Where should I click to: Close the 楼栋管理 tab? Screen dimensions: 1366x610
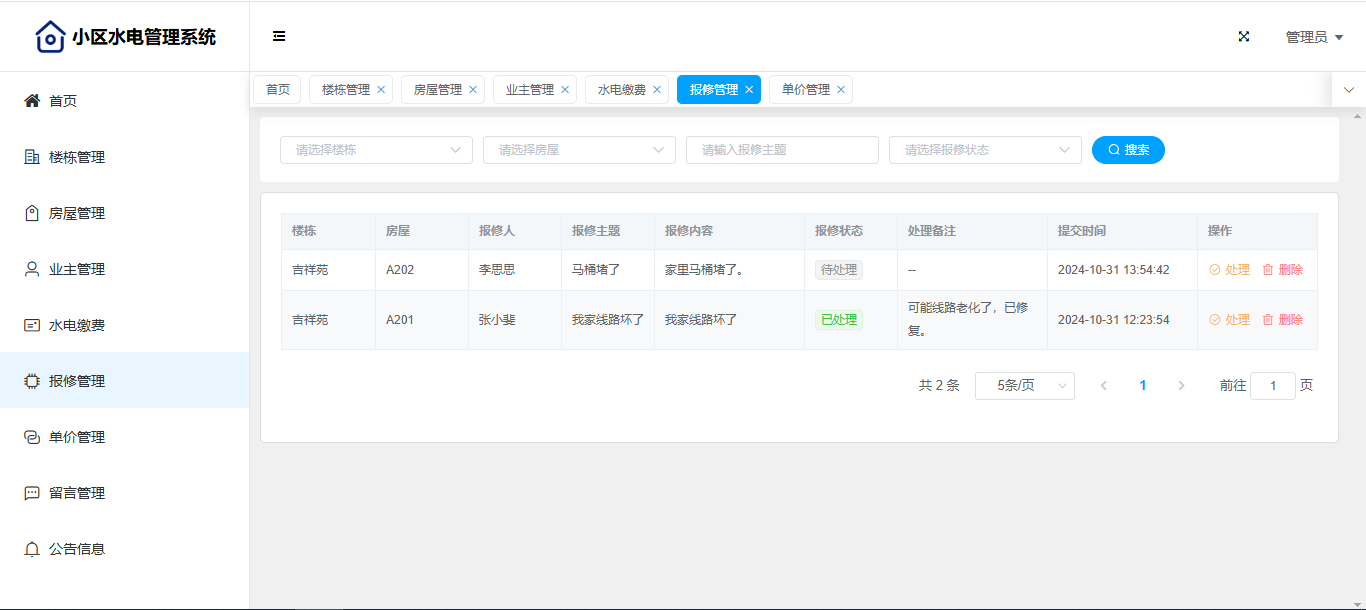click(x=381, y=90)
